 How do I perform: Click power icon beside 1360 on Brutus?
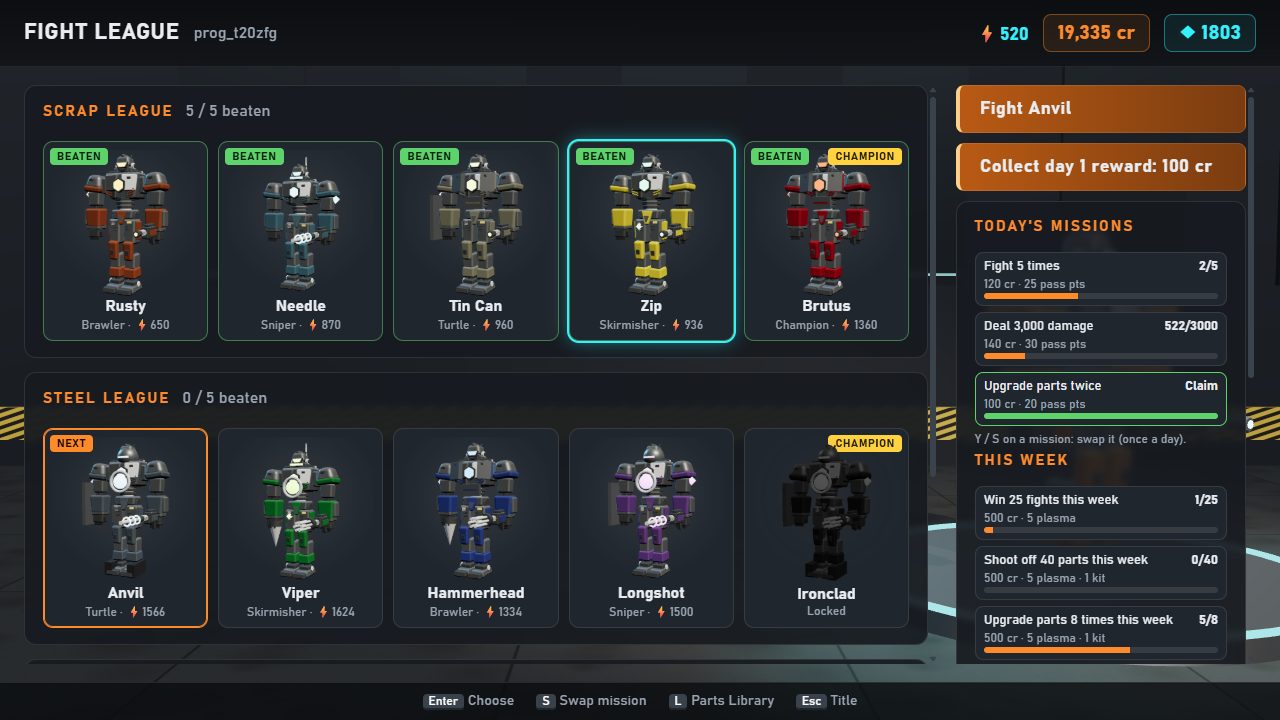coord(845,325)
